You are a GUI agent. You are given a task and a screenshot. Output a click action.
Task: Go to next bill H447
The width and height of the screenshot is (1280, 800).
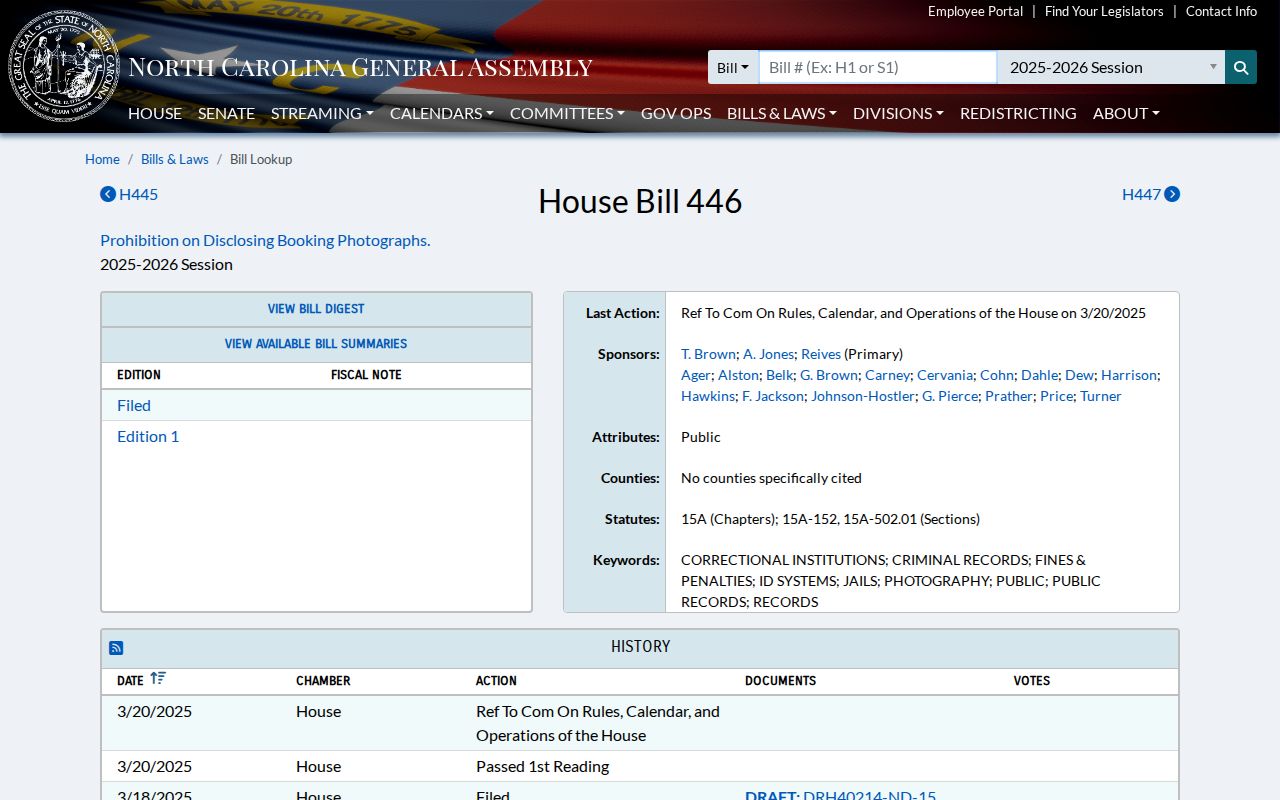(1151, 194)
